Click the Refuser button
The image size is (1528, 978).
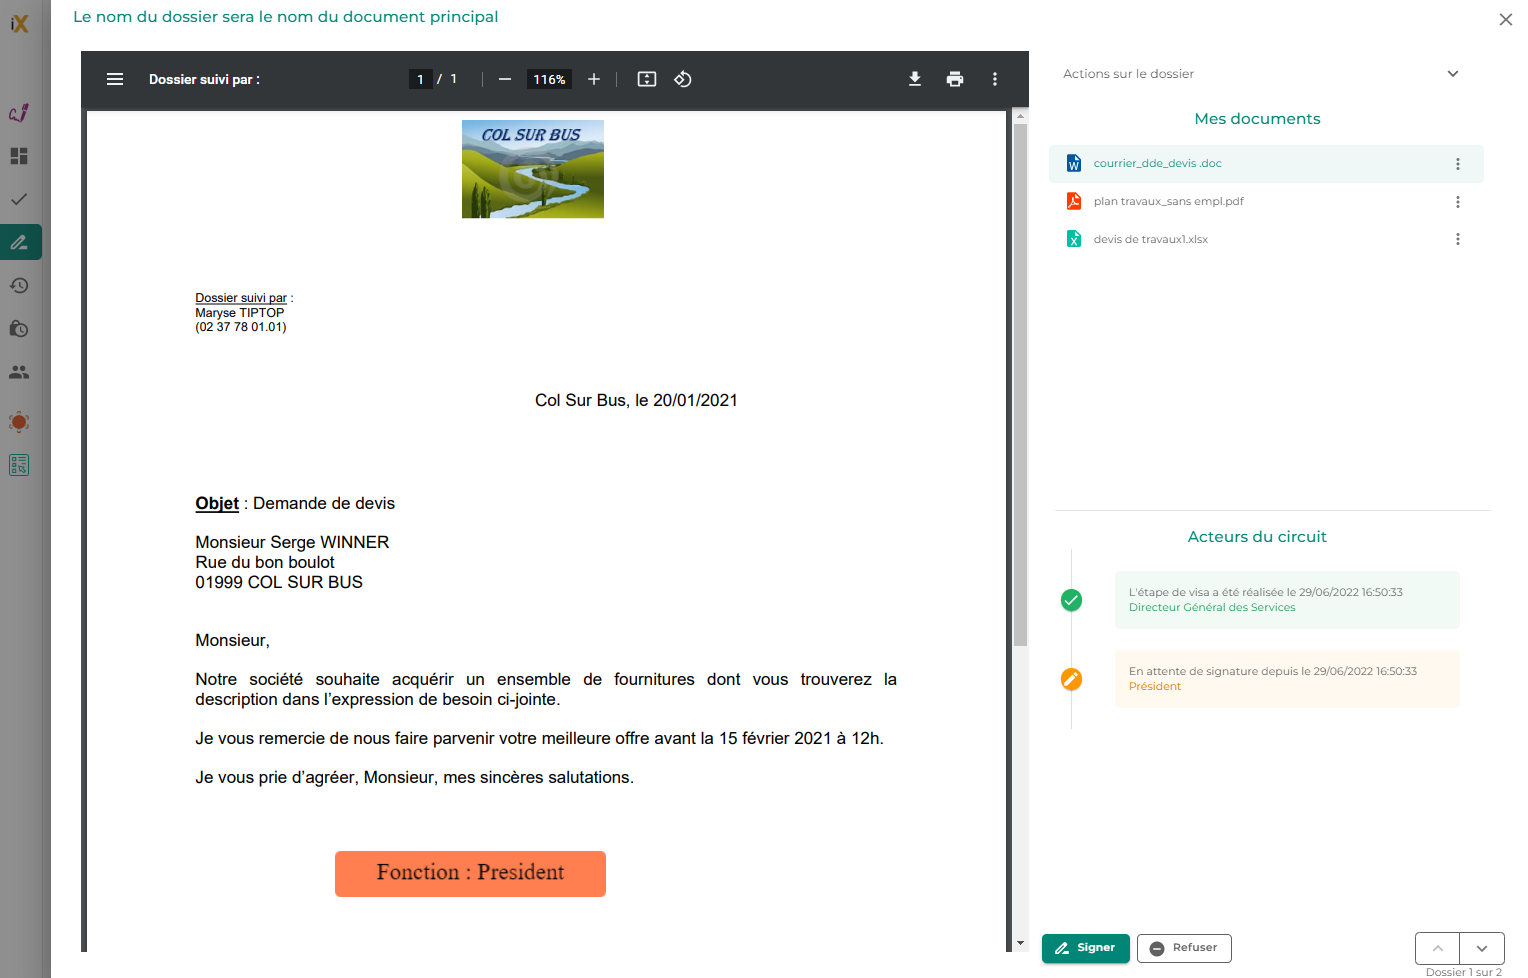(1184, 948)
